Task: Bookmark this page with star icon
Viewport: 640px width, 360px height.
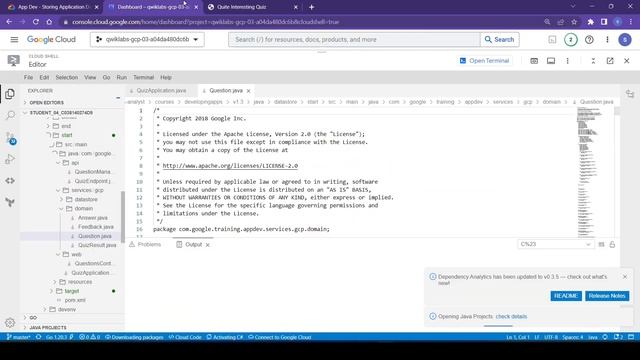Action: [574, 22]
